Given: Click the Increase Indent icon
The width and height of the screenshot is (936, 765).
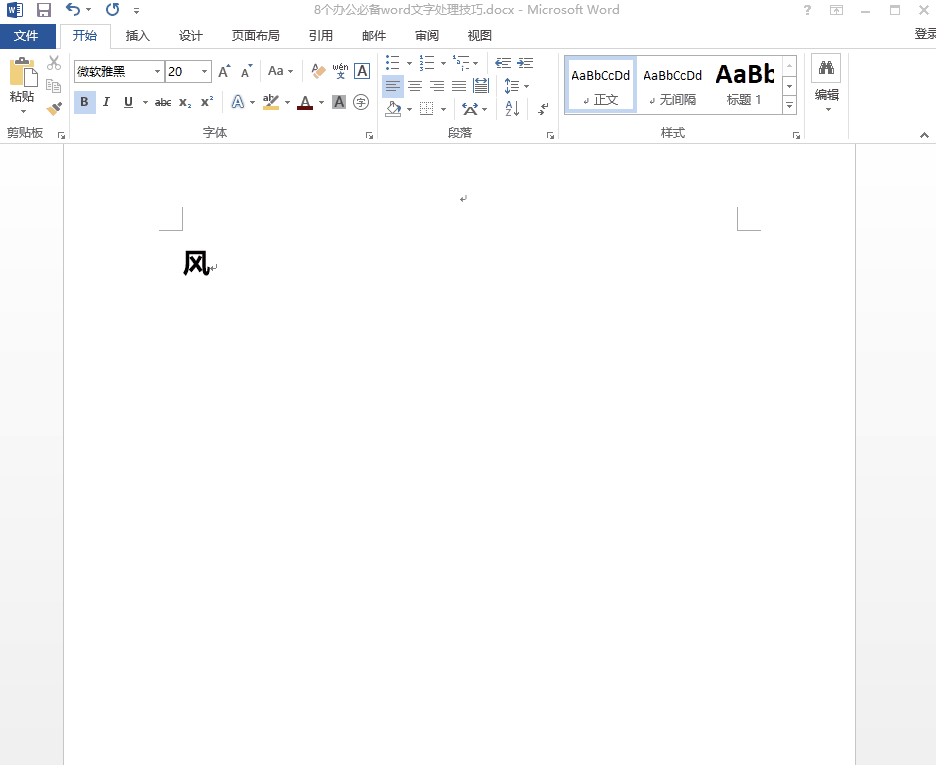Looking at the screenshot, I should point(525,63).
